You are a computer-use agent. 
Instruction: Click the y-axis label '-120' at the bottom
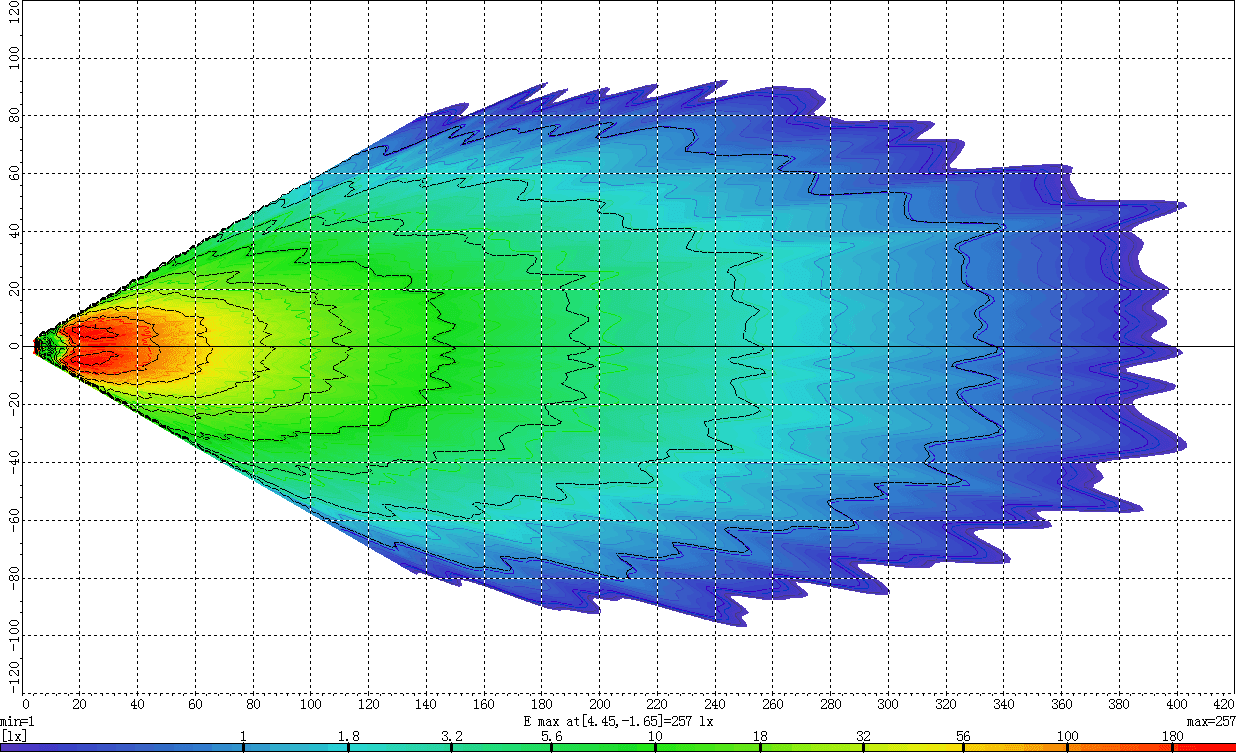click(x=11, y=679)
